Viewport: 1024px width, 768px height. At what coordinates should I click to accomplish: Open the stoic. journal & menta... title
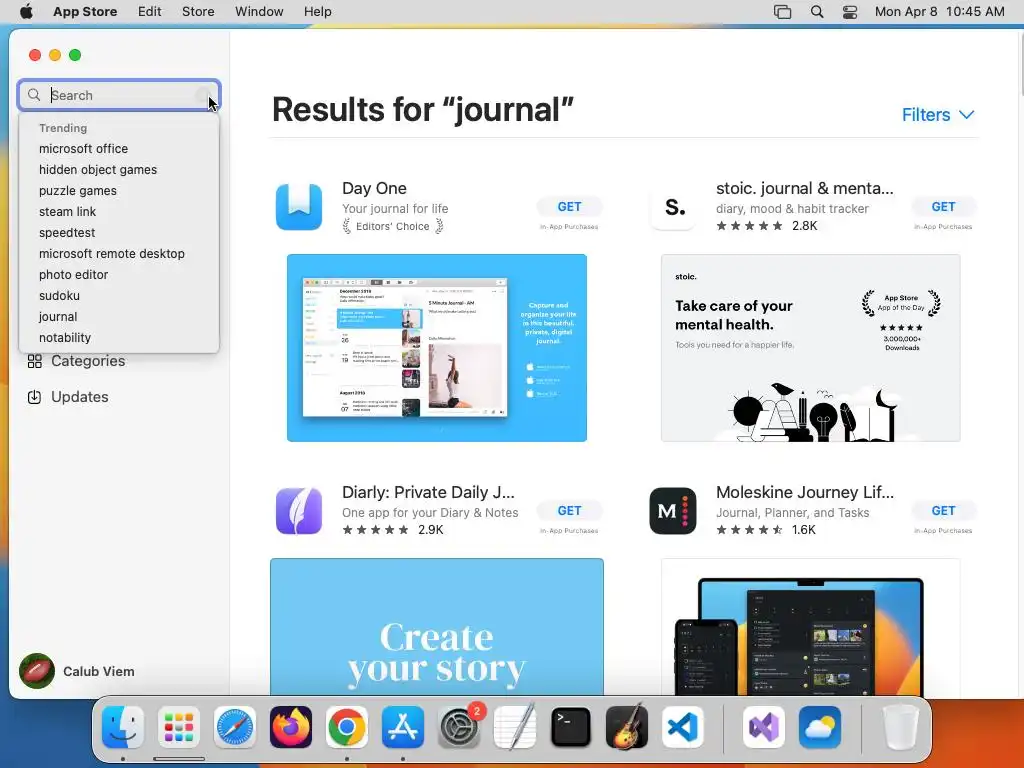point(805,188)
